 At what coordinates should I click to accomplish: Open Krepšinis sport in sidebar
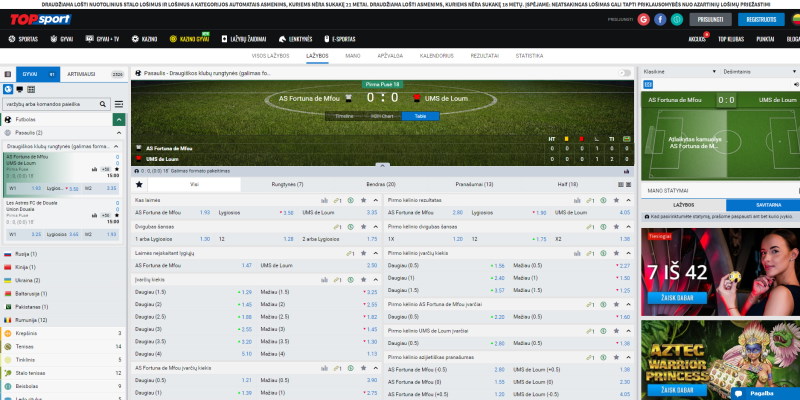[x=27, y=332]
